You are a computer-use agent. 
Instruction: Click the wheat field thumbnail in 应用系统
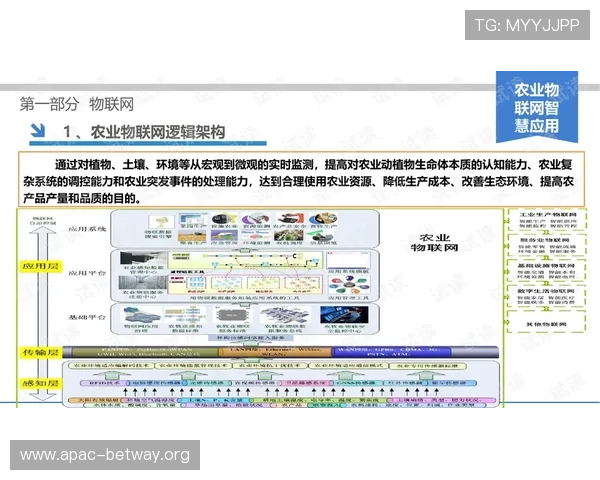pos(192,236)
